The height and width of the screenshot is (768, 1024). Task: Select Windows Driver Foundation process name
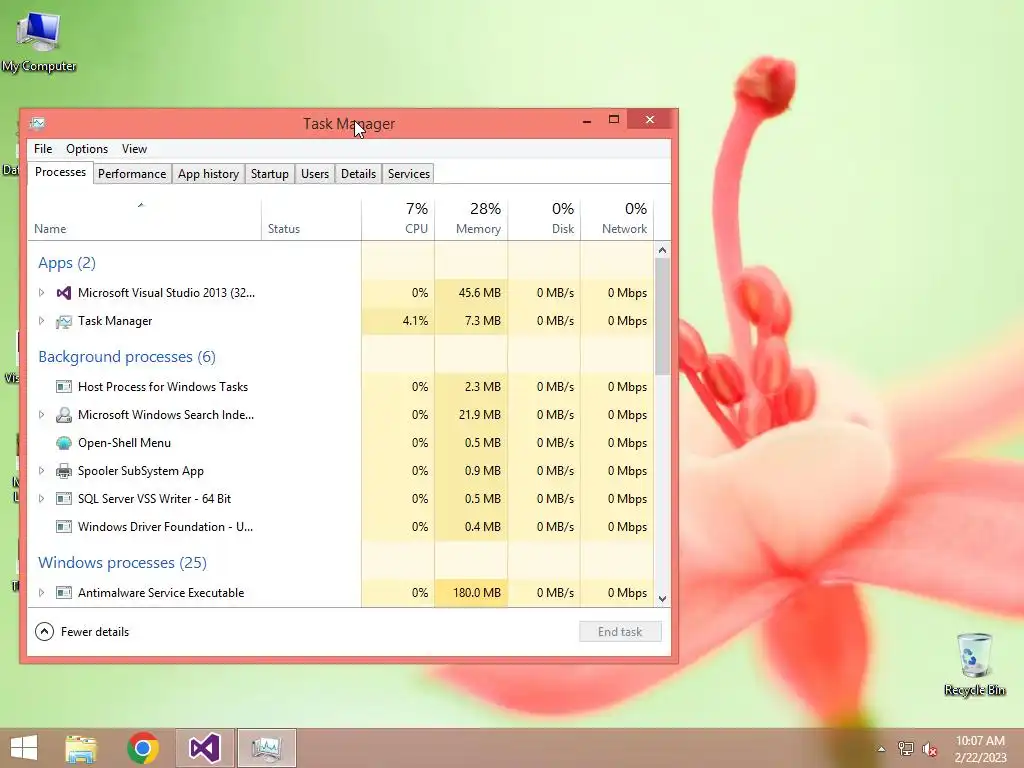coord(165,527)
